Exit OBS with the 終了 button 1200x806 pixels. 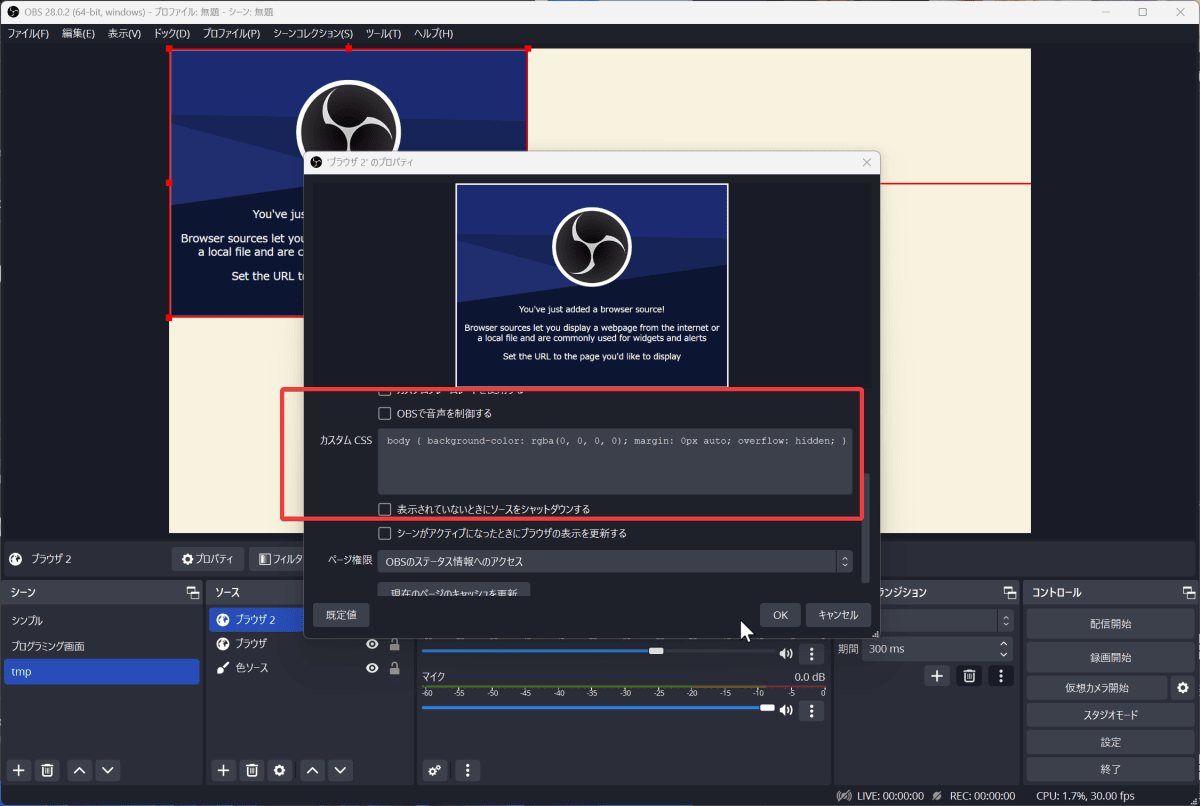(1110, 770)
